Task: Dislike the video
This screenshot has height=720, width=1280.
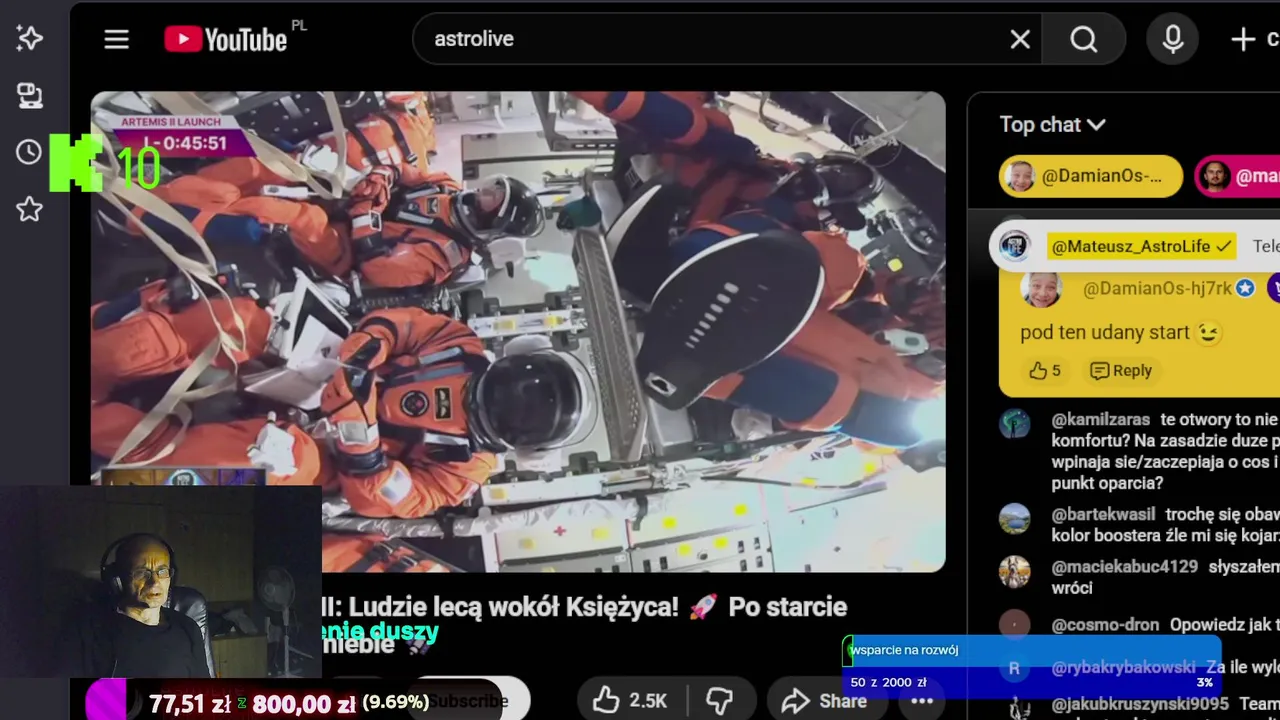Action: 719,701
